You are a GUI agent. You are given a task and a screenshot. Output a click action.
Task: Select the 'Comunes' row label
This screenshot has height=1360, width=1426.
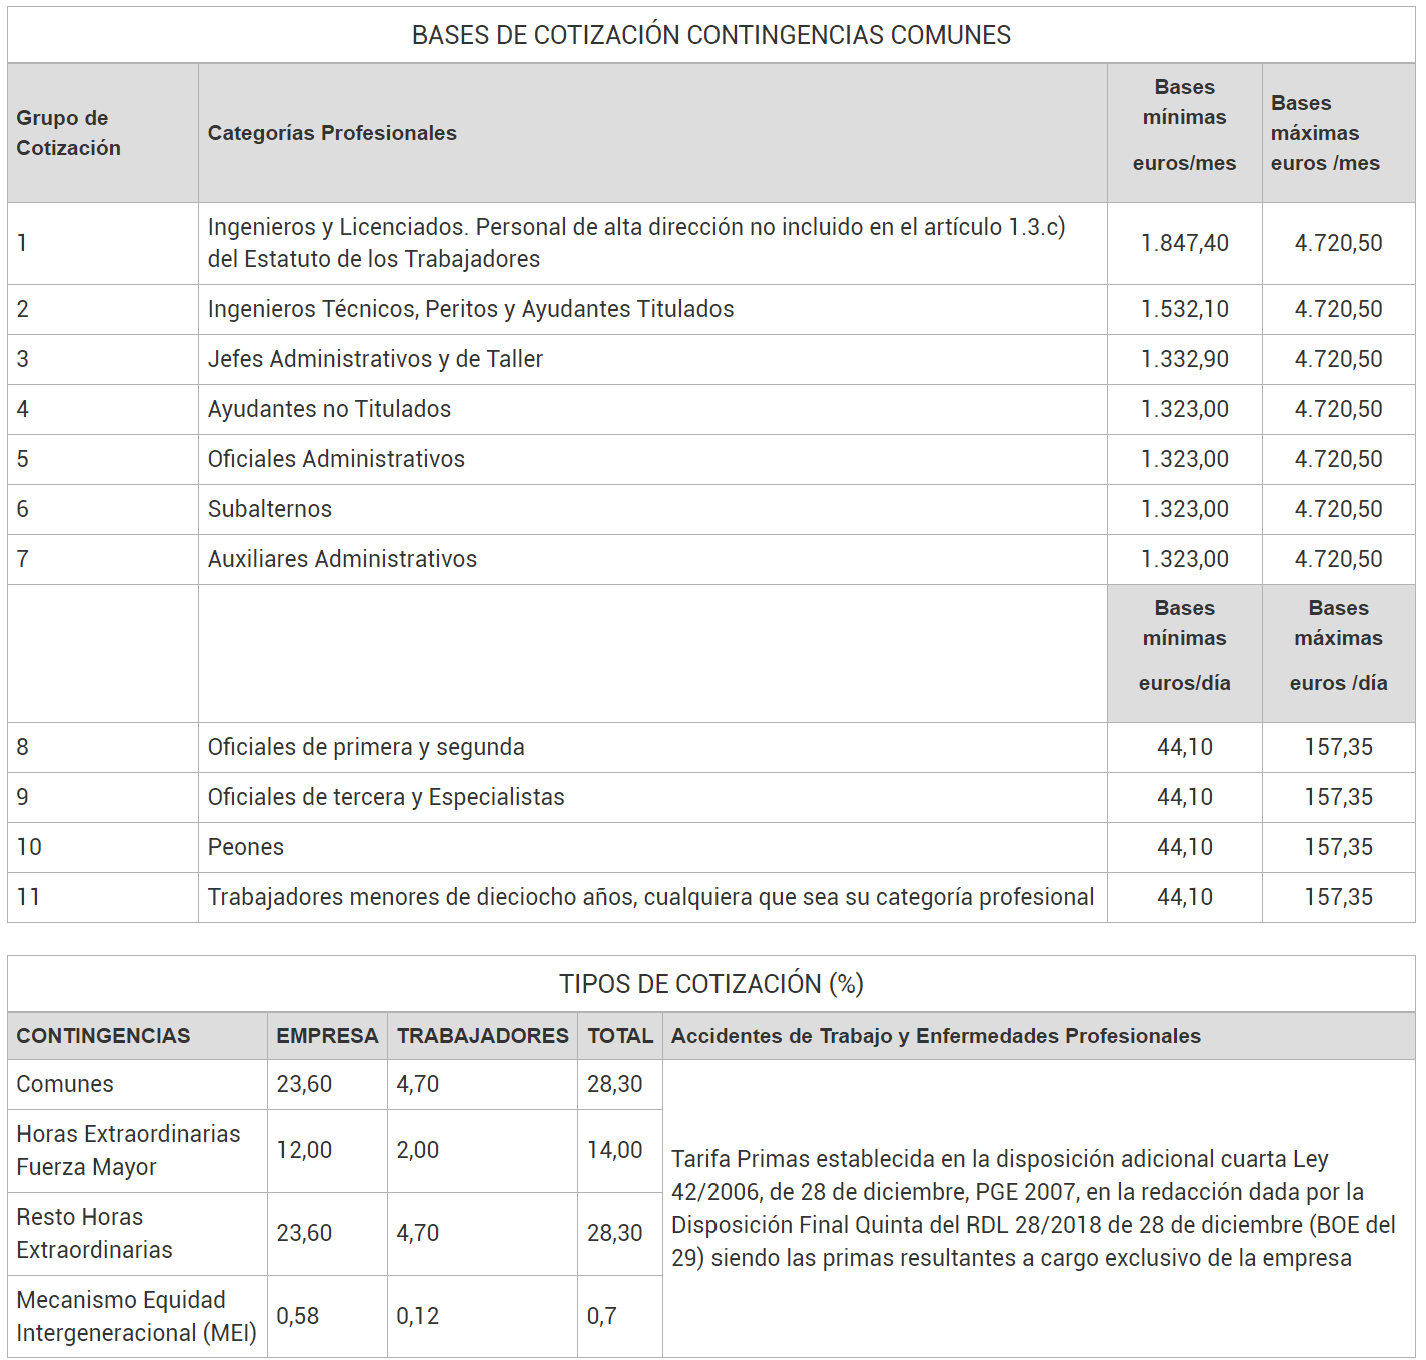(x=65, y=1084)
